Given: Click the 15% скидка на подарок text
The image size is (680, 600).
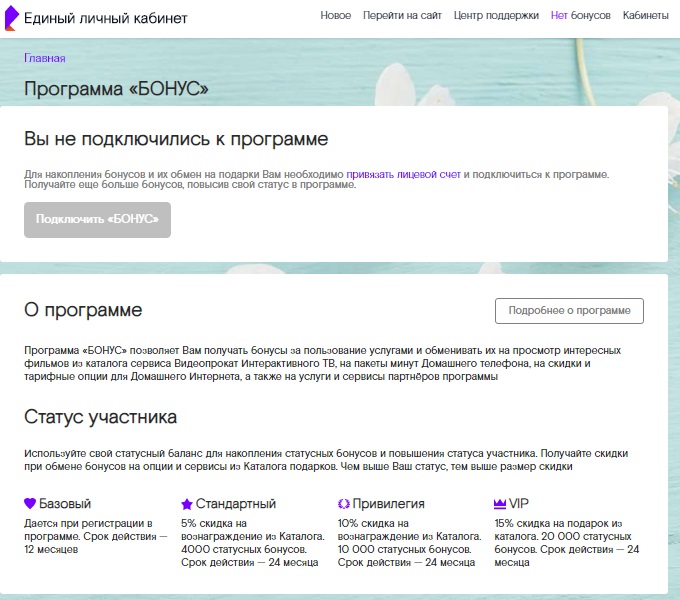Looking at the screenshot, I should tap(567, 543).
